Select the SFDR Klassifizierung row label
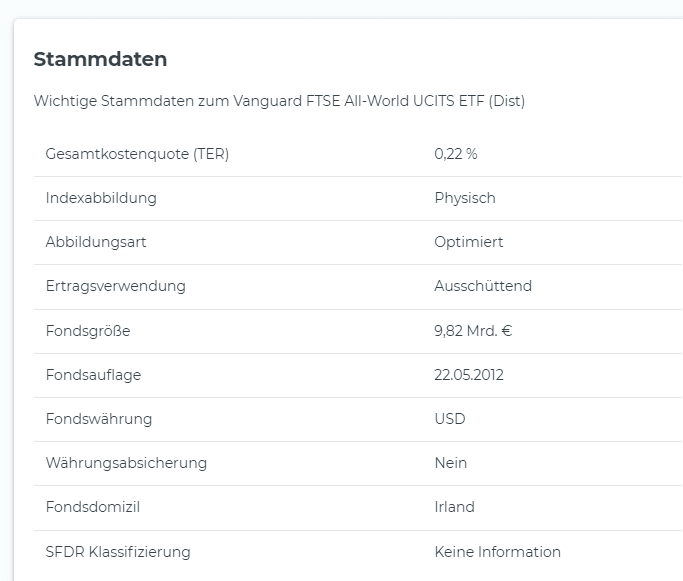Image resolution: width=683 pixels, height=581 pixels. (x=118, y=552)
